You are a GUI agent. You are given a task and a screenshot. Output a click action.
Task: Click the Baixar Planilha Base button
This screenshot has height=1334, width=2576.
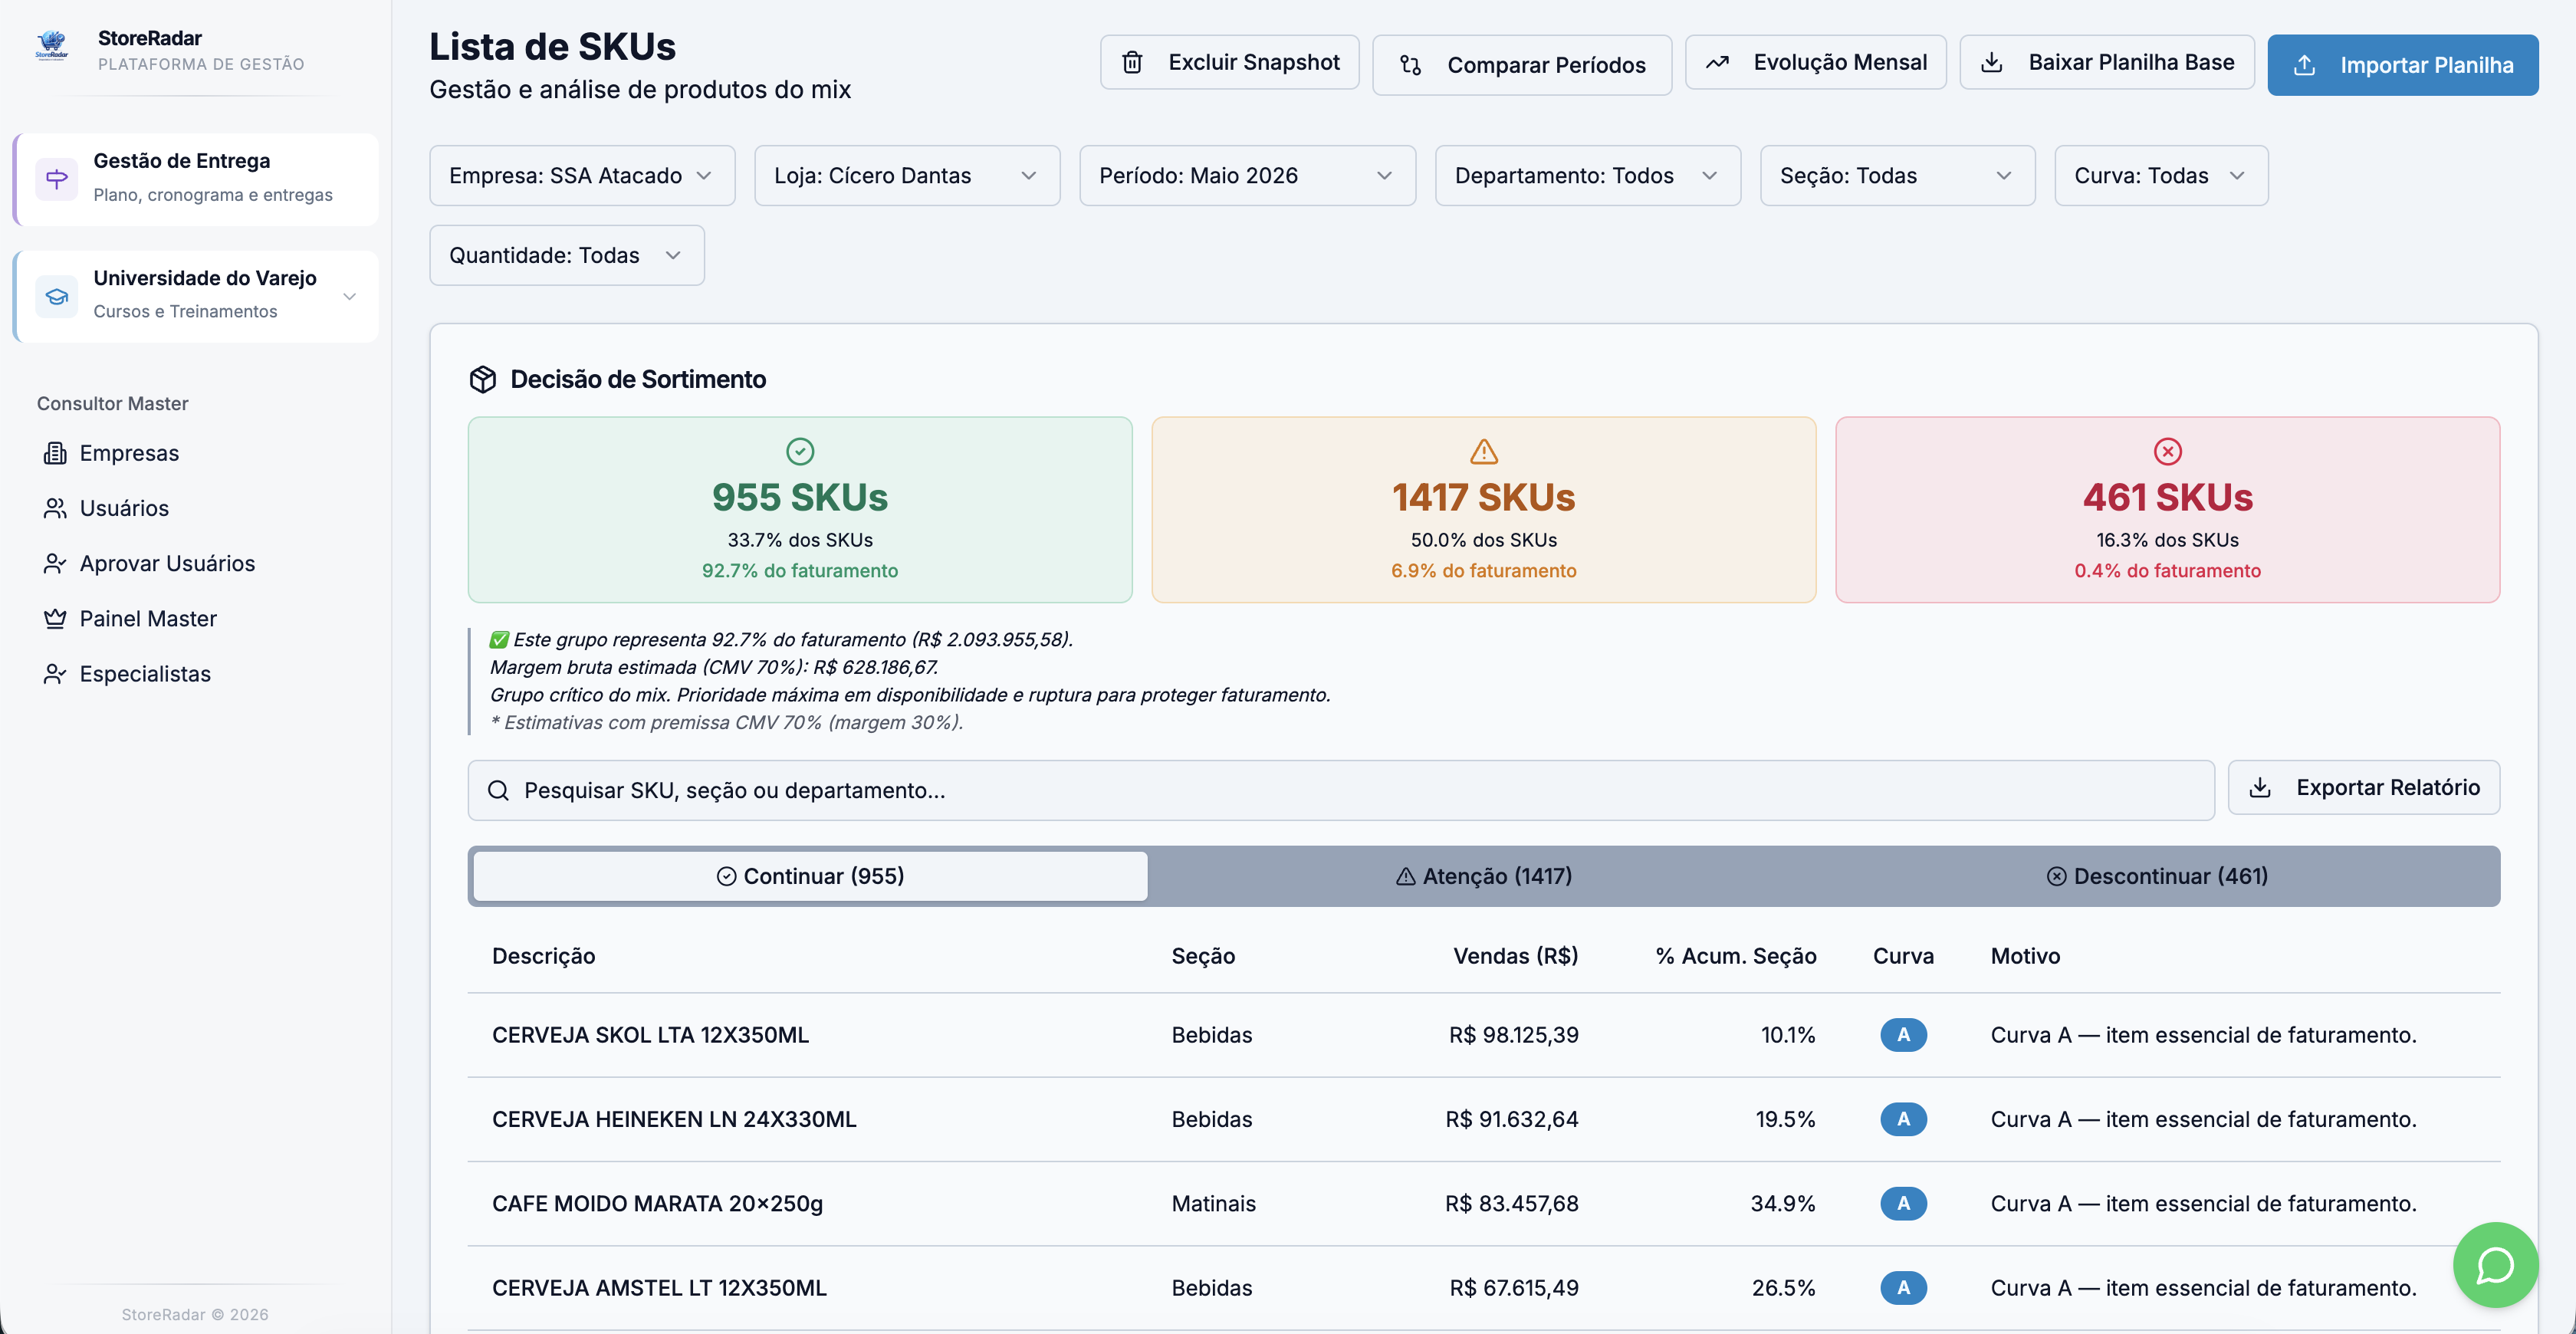(x=2107, y=62)
